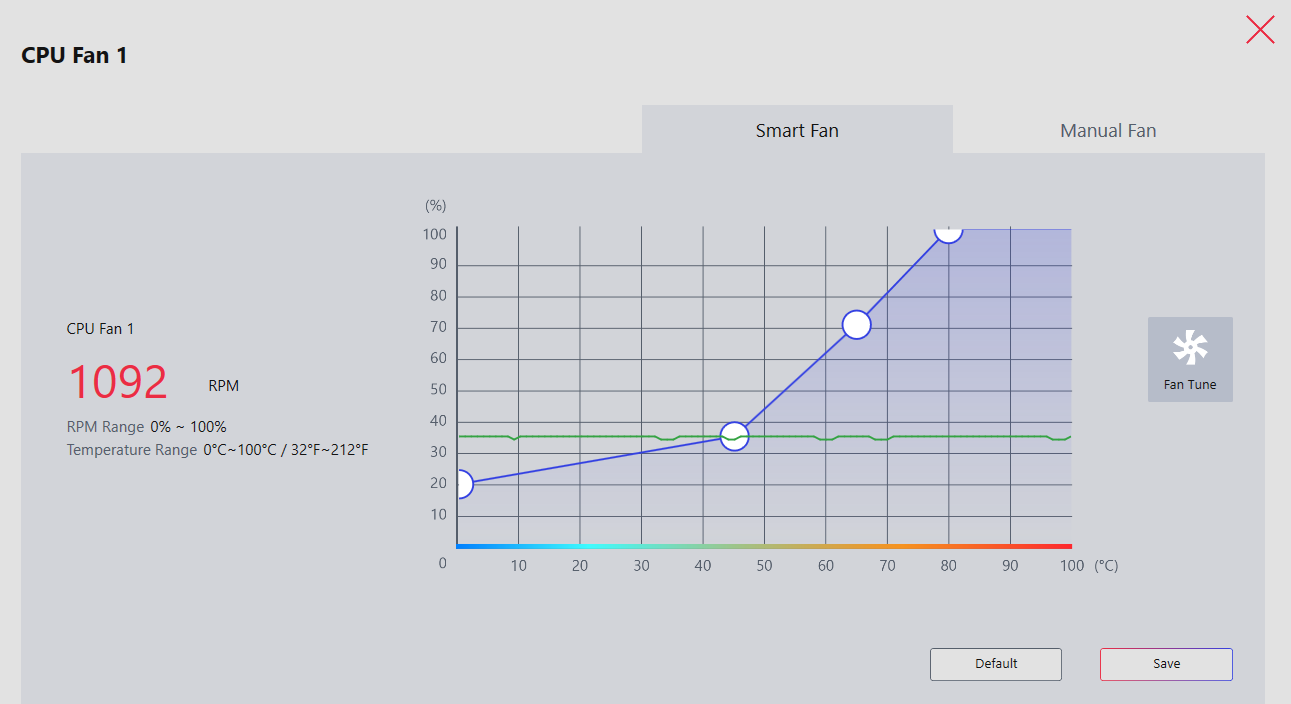Click the red 1092 RPM reading
The height and width of the screenshot is (704, 1291).
pos(118,383)
